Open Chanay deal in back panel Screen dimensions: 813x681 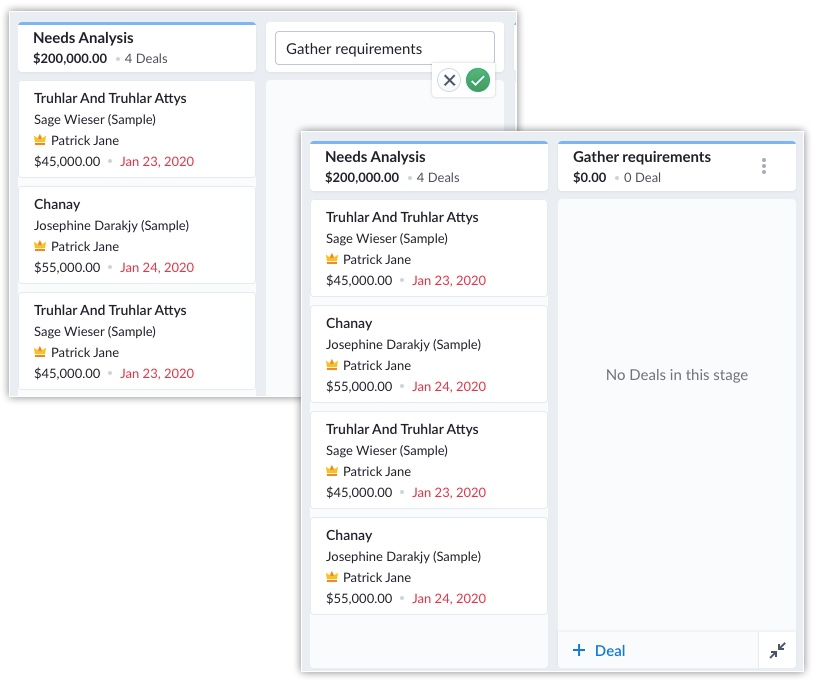coord(57,204)
